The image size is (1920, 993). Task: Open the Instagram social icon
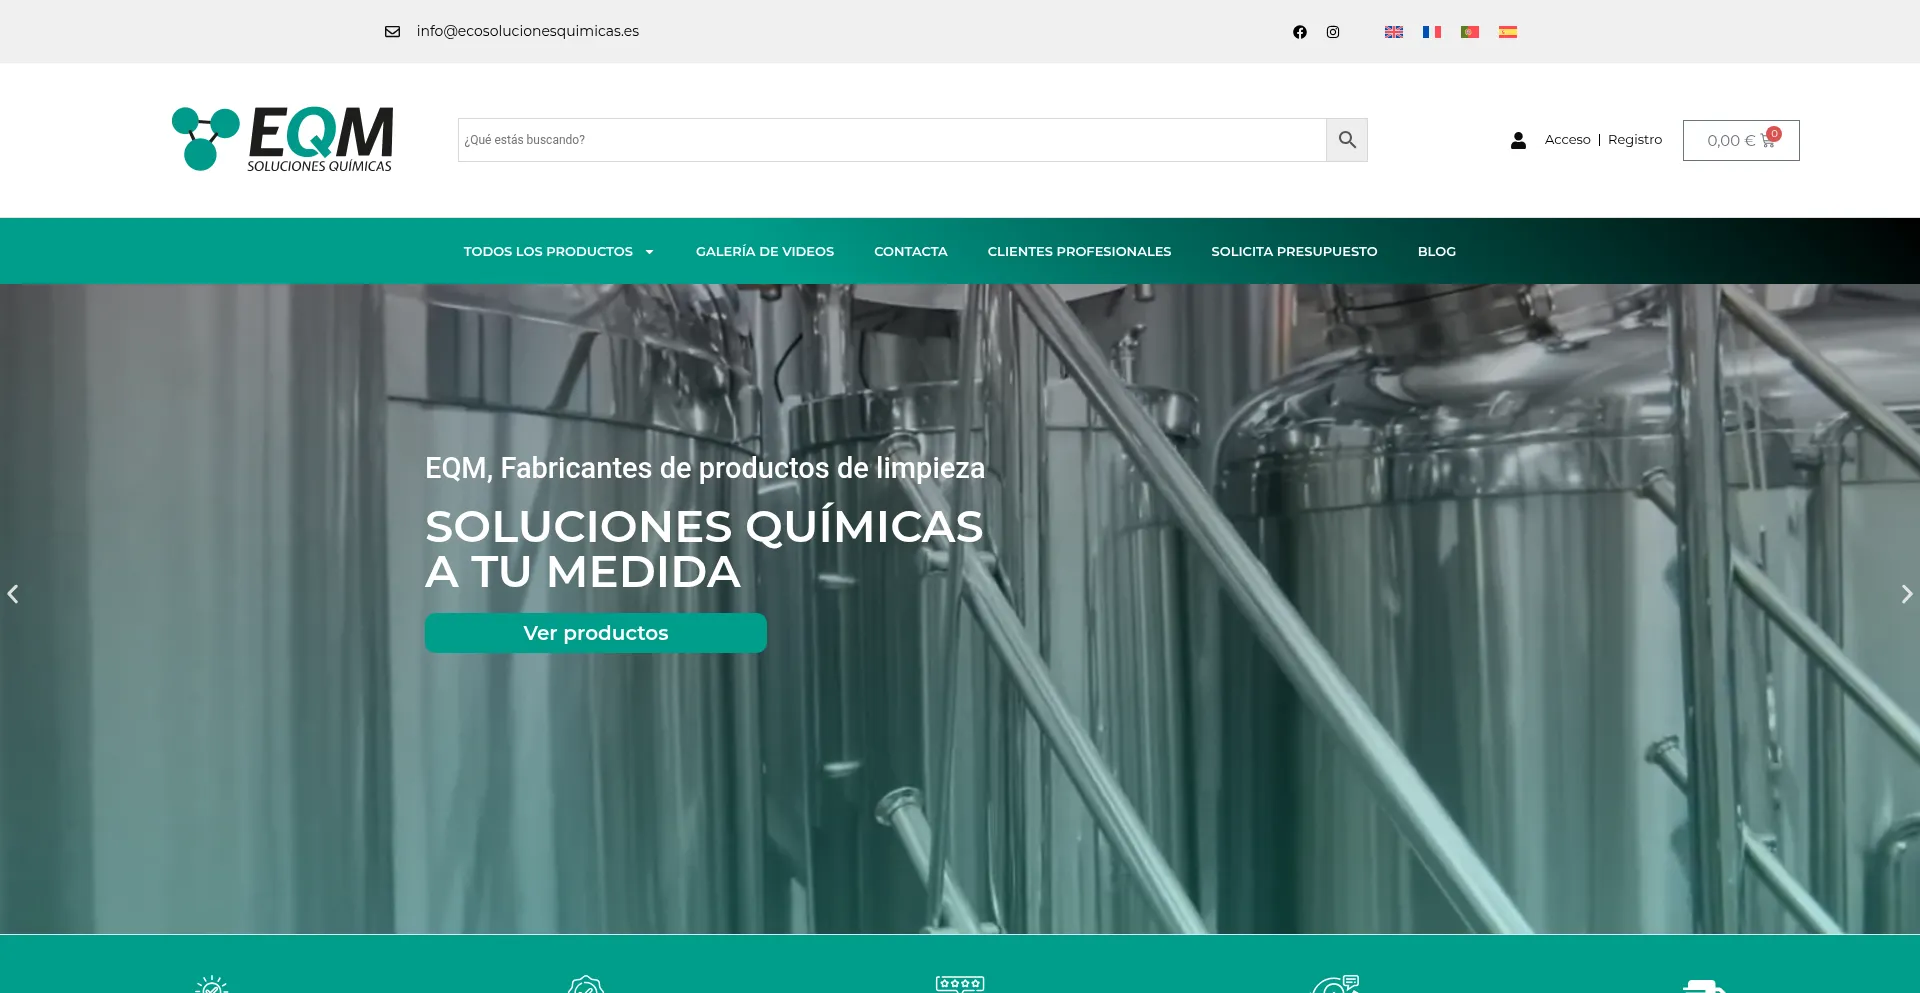click(x=1333, y=32)
